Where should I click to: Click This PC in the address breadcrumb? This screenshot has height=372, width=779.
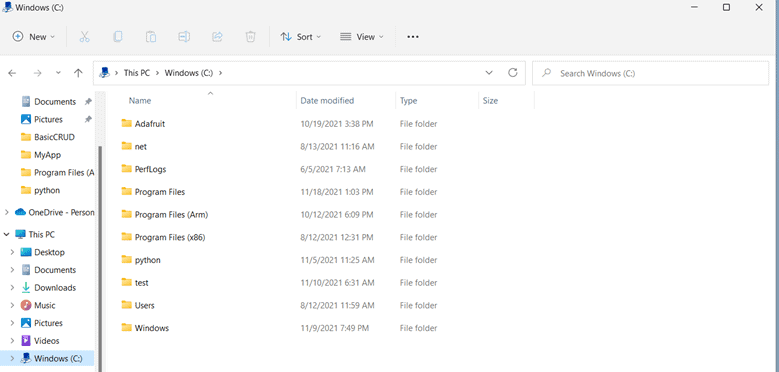pyautogui.click(x=137, y=73)
